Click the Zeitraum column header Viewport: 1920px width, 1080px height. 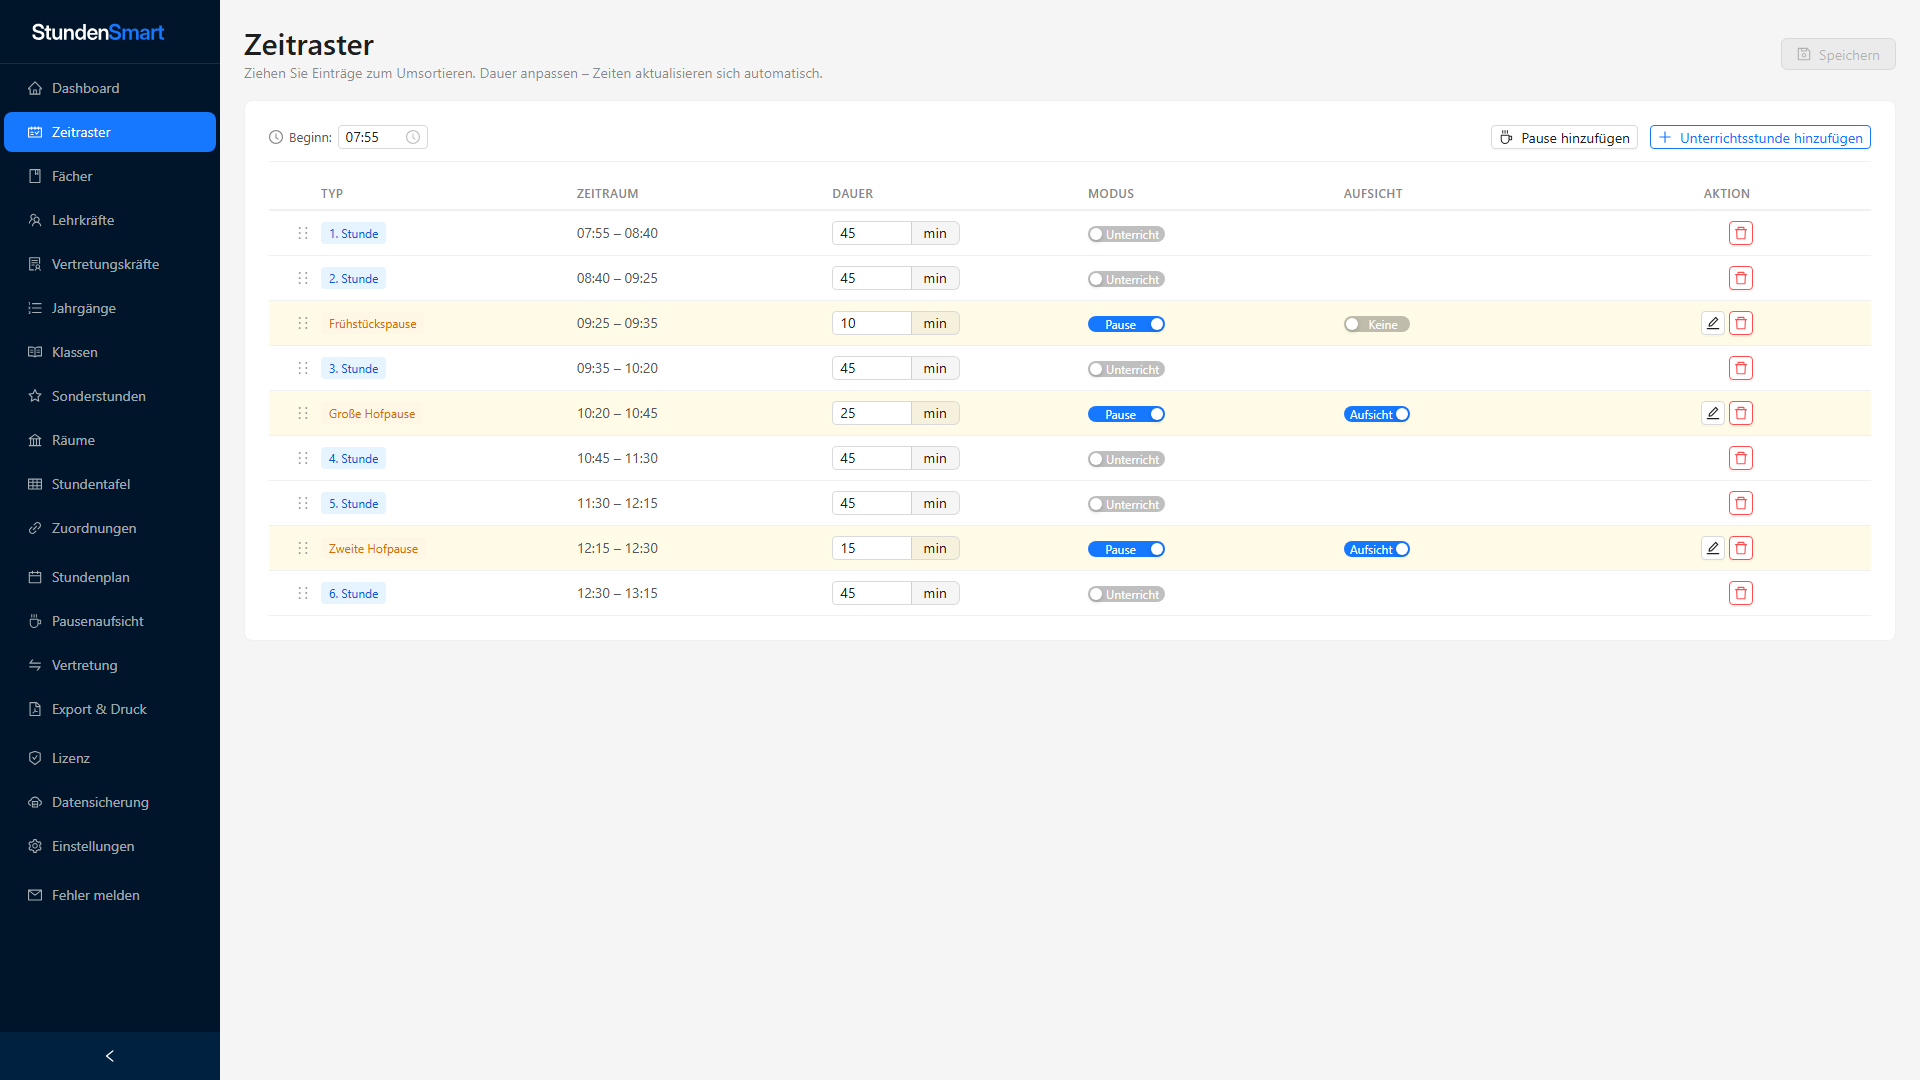[x=607, y=193]
